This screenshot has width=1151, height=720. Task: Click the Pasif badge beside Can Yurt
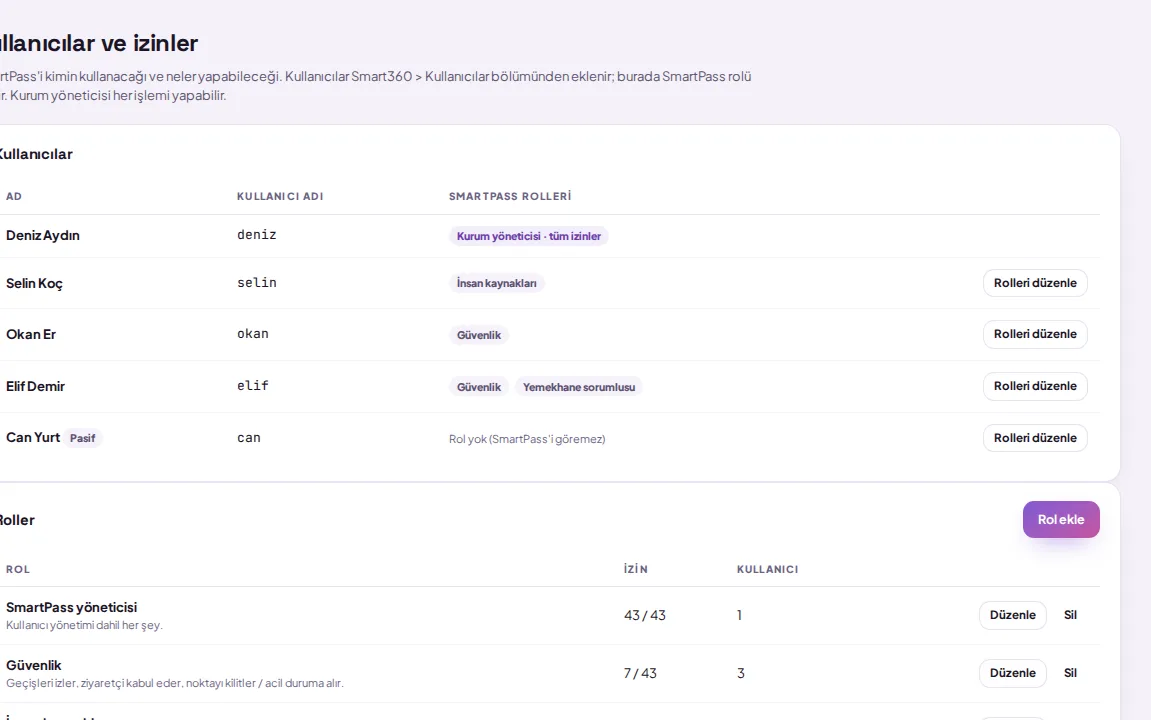(x=82, y=438)
